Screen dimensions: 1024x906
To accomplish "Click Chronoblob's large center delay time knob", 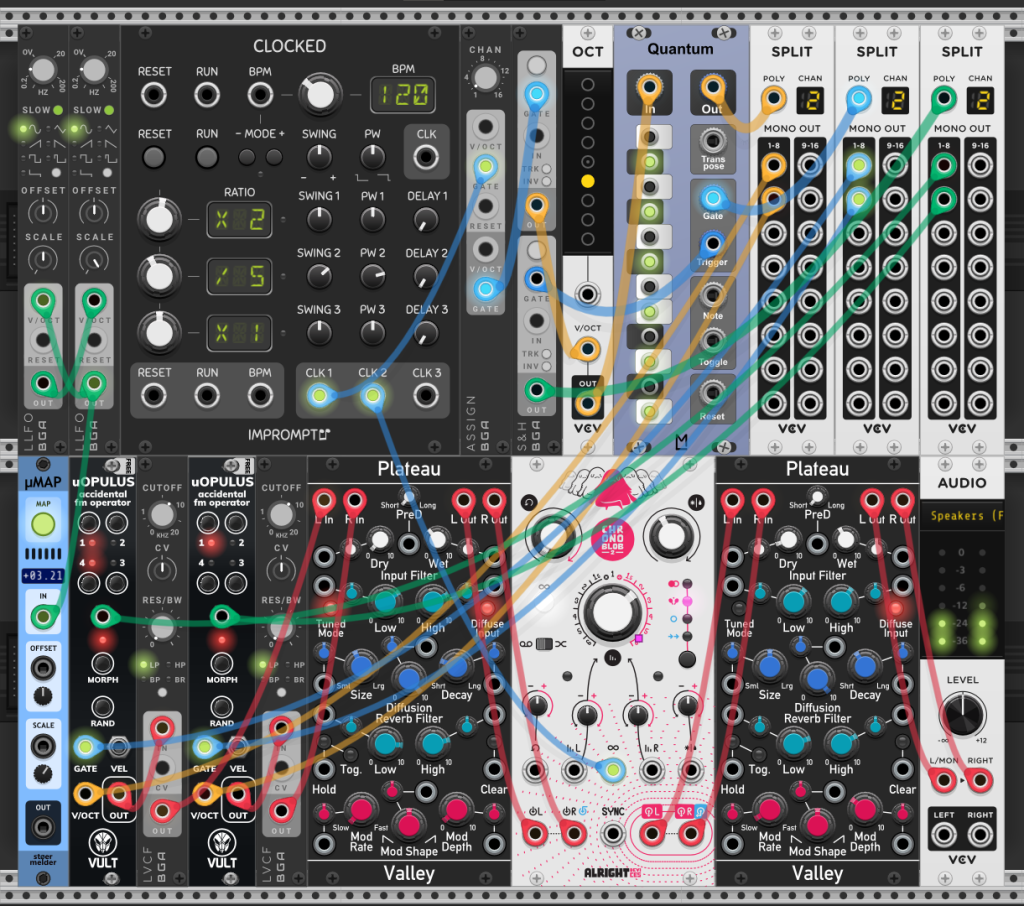I will click(612, 611).
